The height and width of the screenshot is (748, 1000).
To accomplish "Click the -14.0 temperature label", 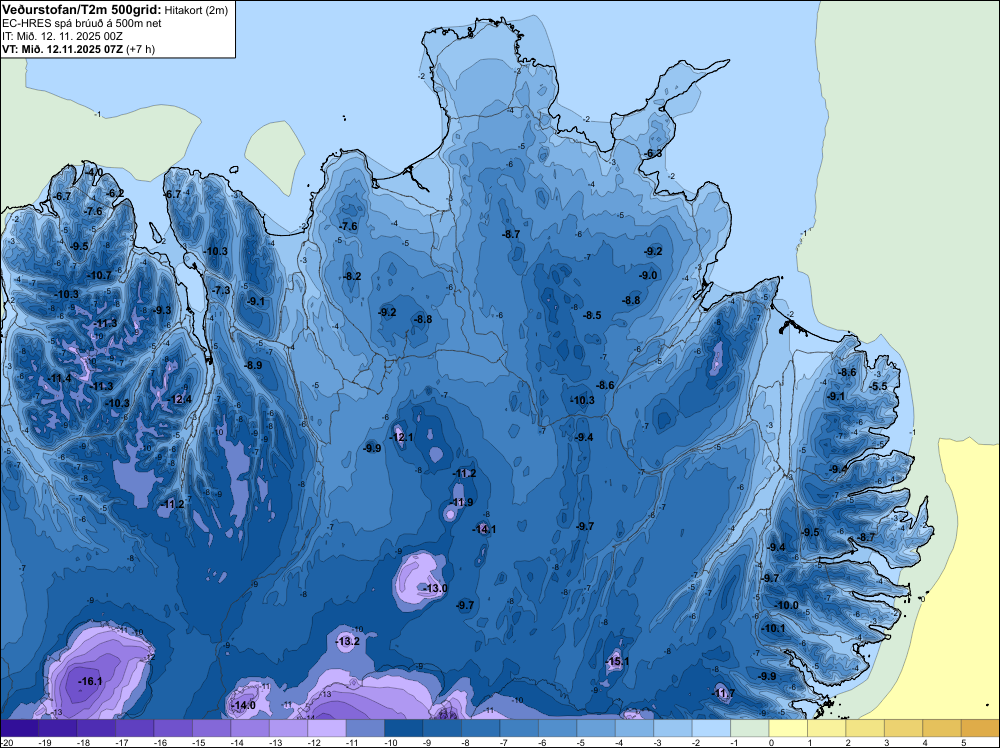I will click(244, 705).
